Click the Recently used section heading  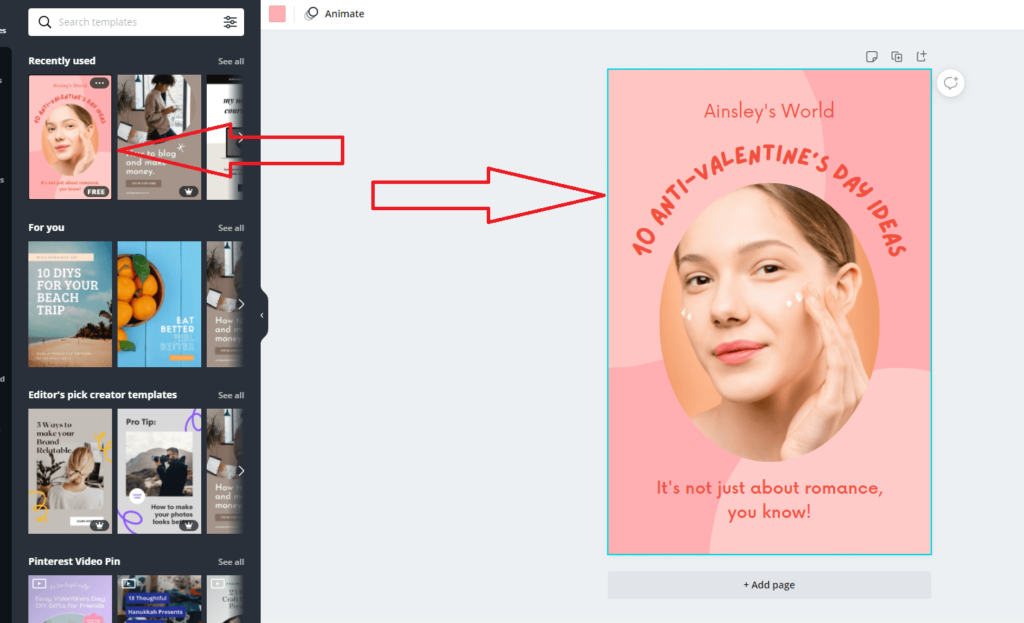coord(62,61)
